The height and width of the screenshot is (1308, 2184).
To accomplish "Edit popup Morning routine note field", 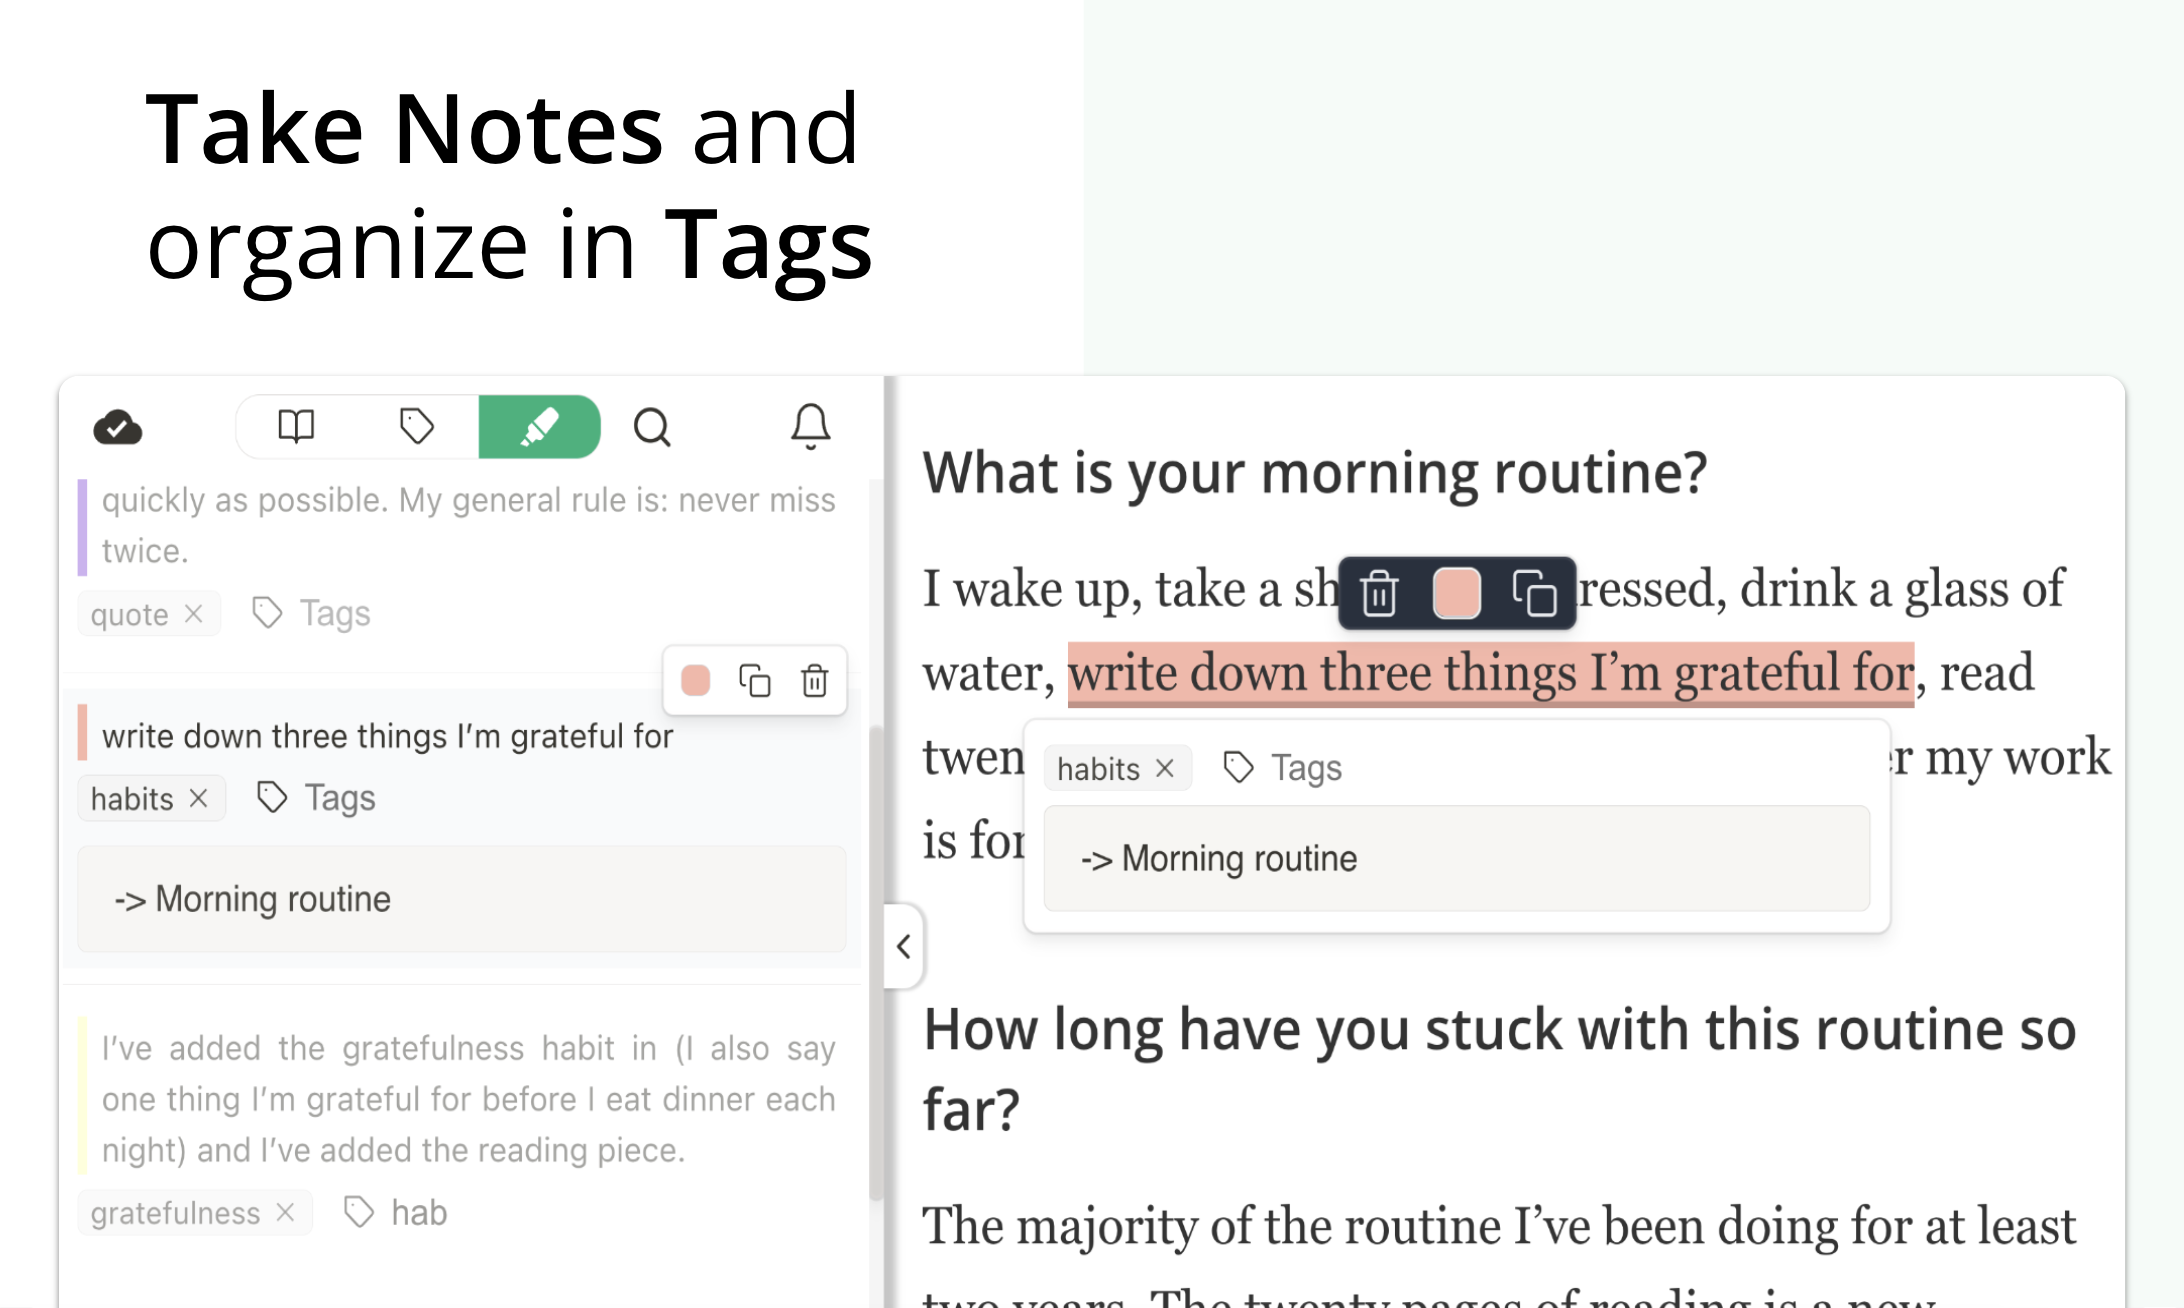I will click(x=1457, y=859).
